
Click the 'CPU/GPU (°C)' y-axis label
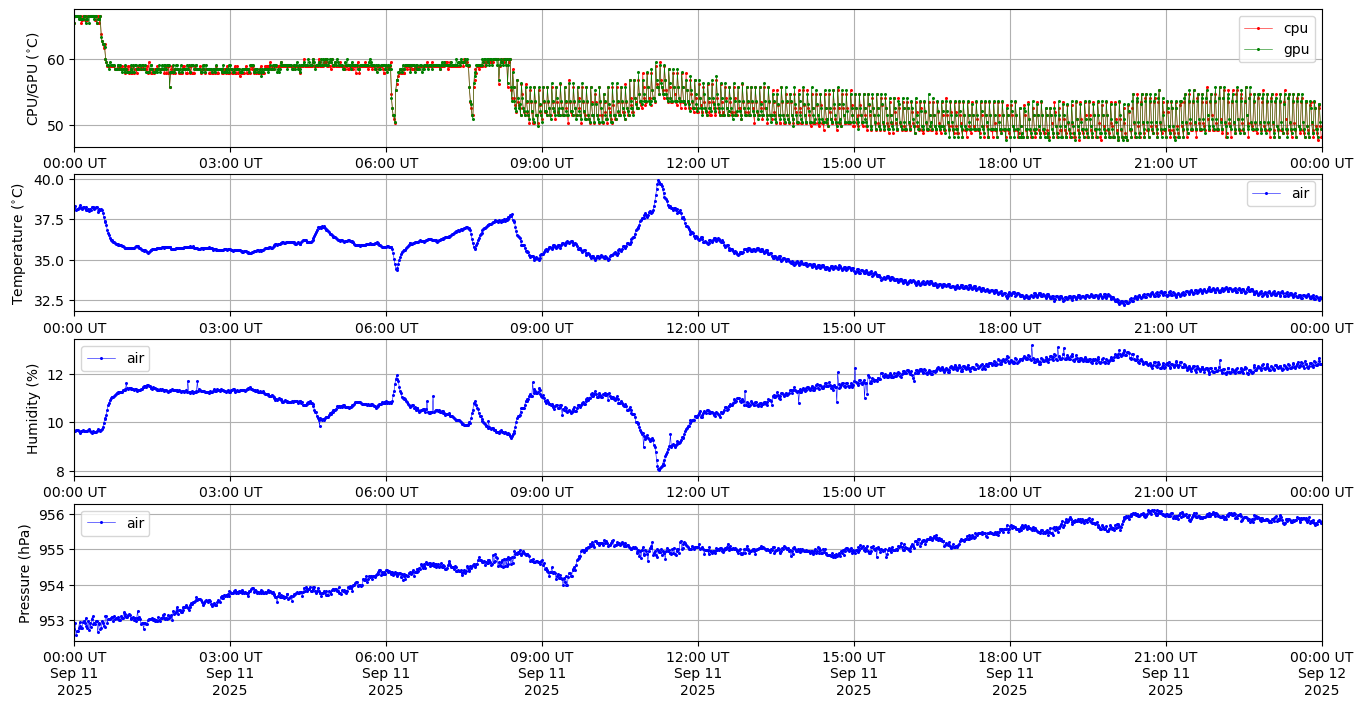(x=32, y=79)
